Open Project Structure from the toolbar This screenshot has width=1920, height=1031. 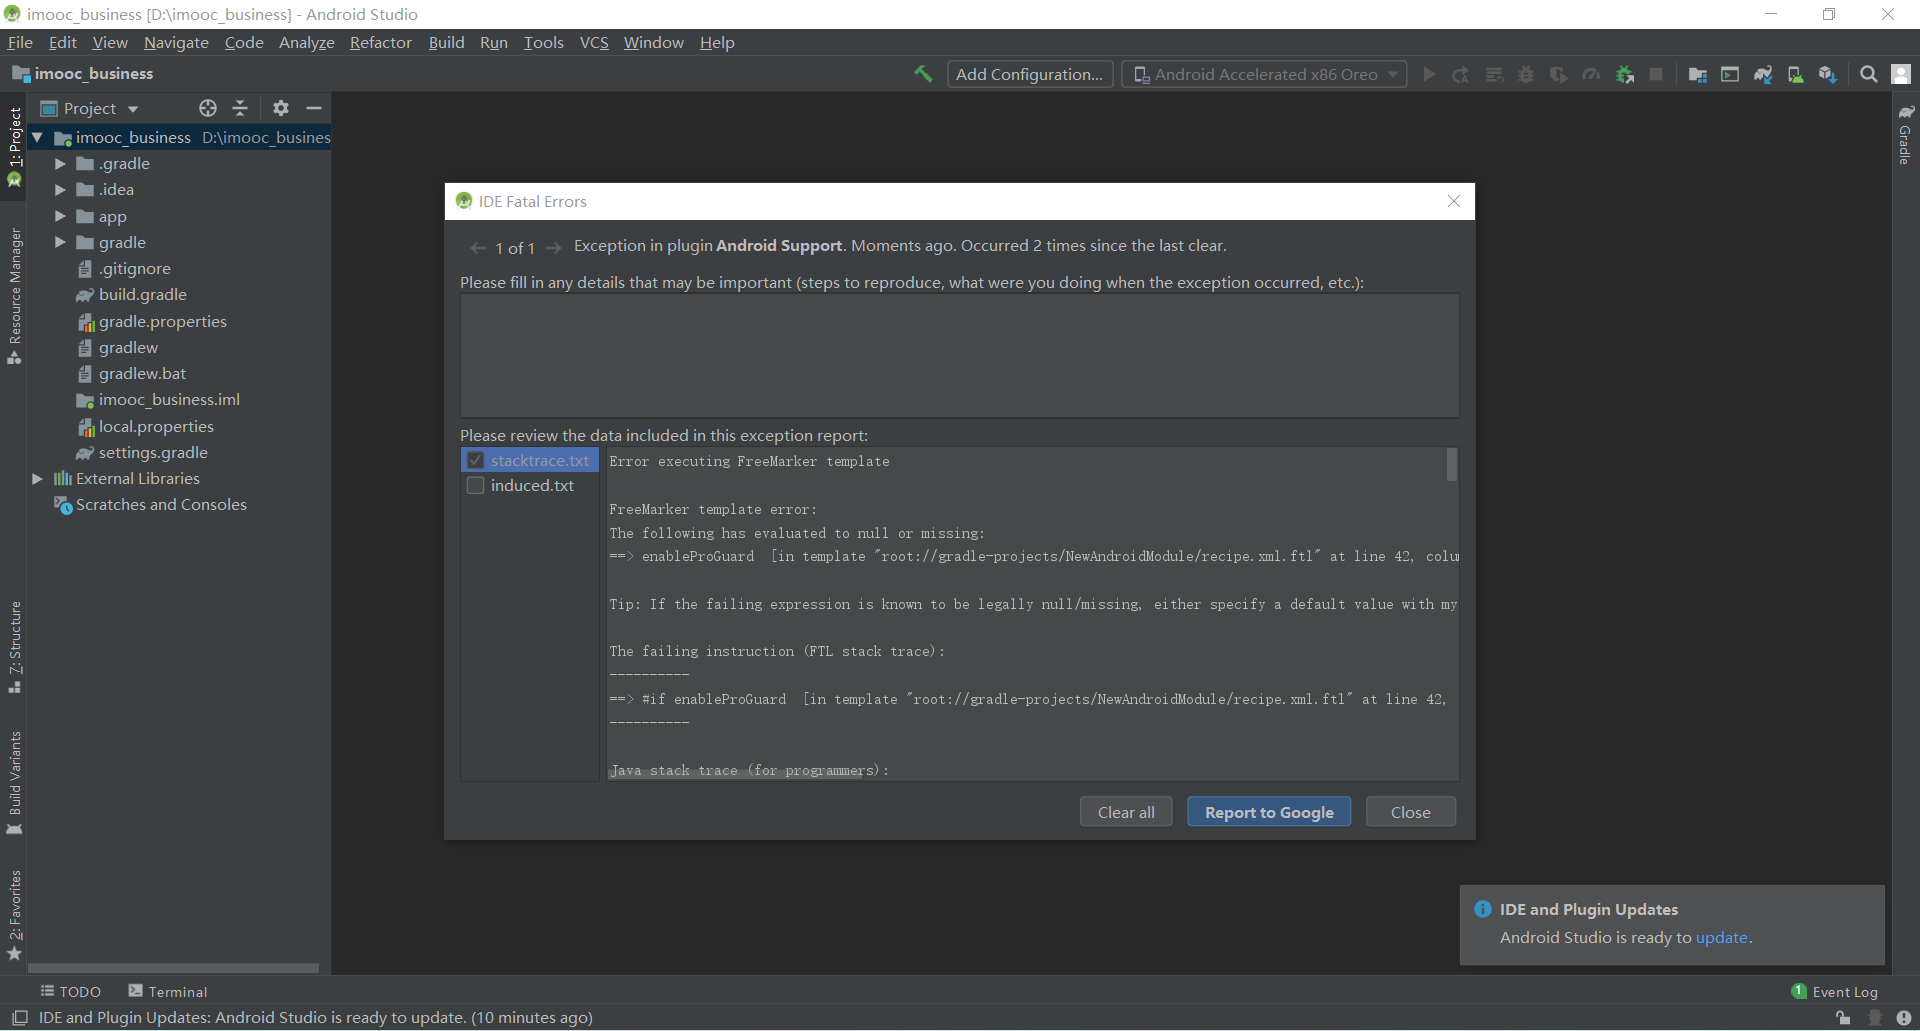click(x=1697, y=74)
